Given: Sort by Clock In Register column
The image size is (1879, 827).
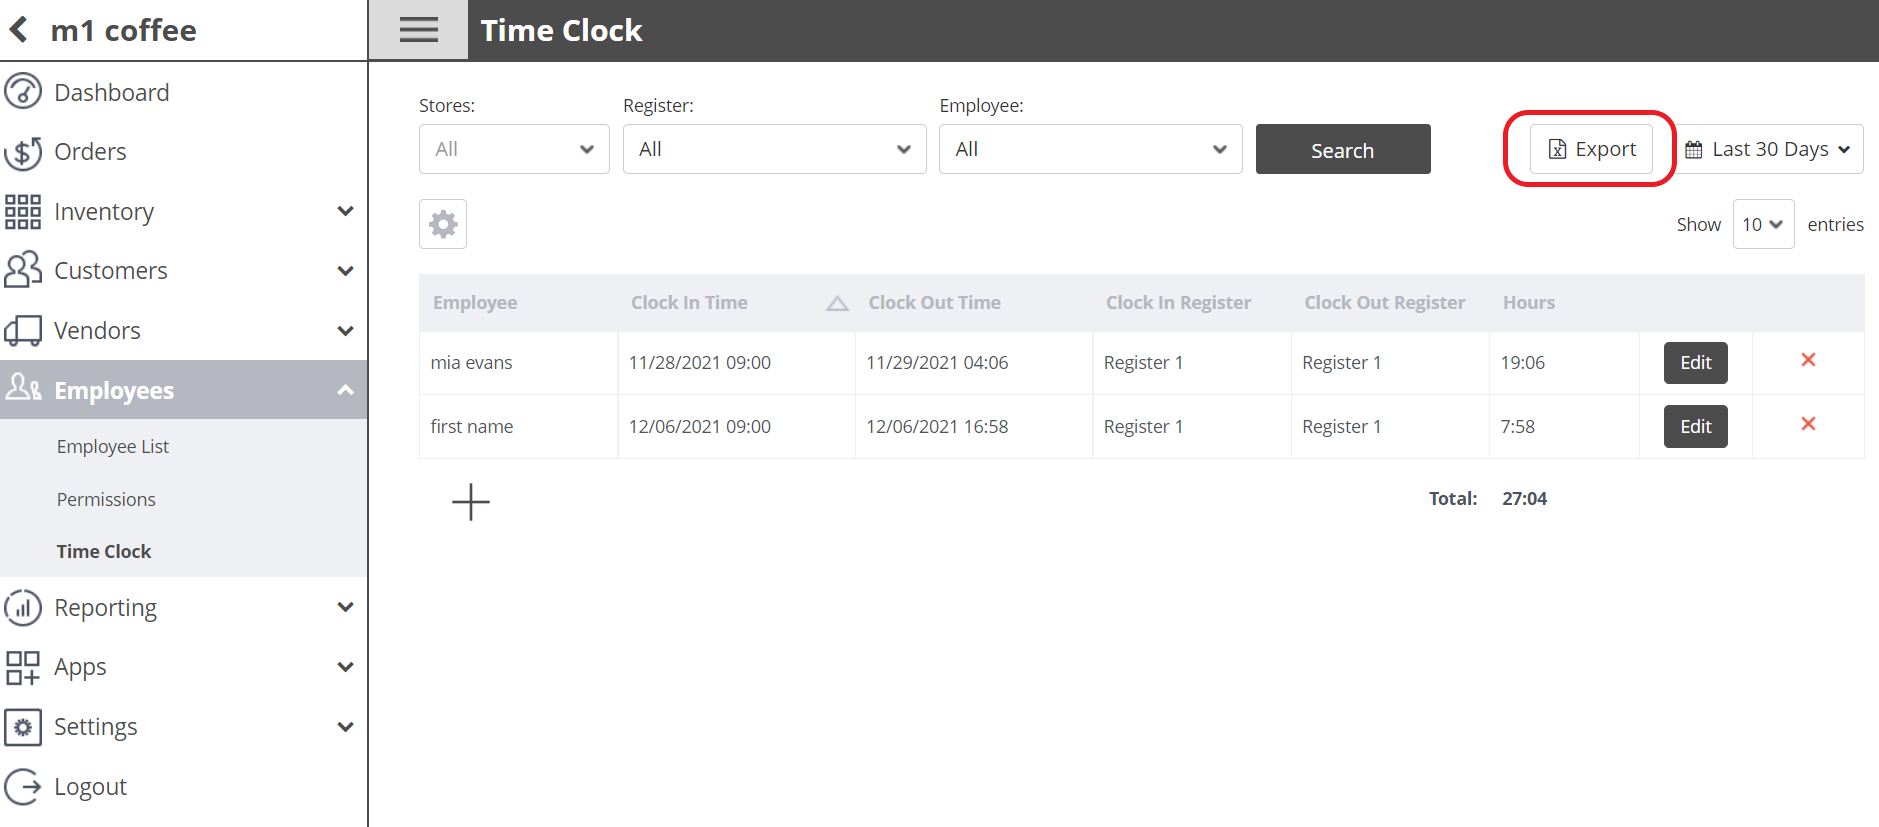Looking at the screenshot, I should coord(1178,302).
